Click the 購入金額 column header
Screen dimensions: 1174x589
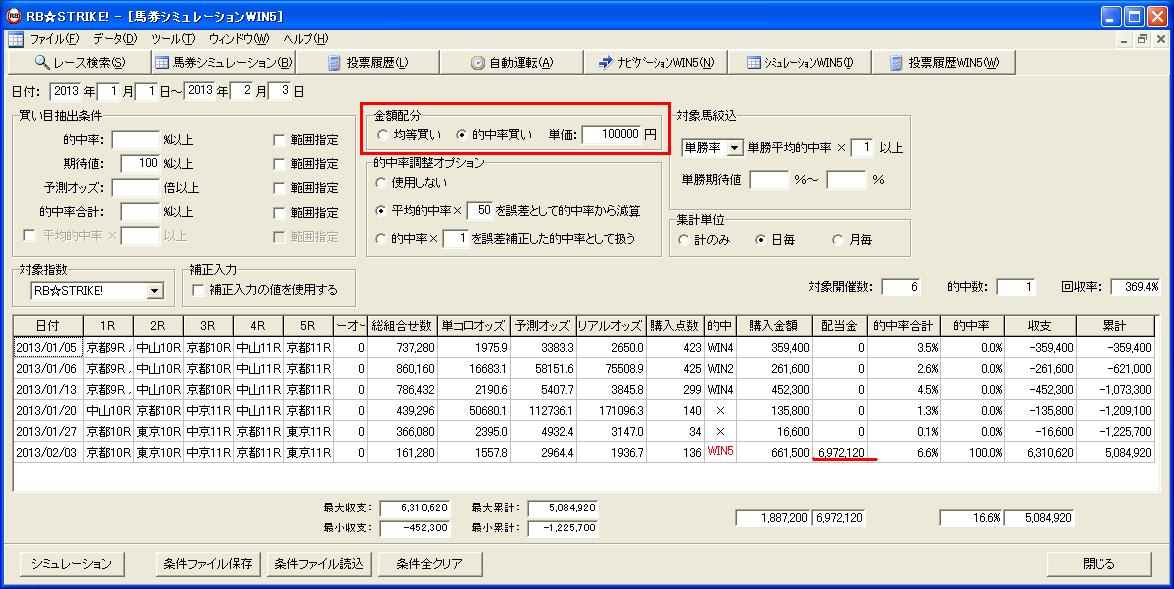(x=774, y=326)
